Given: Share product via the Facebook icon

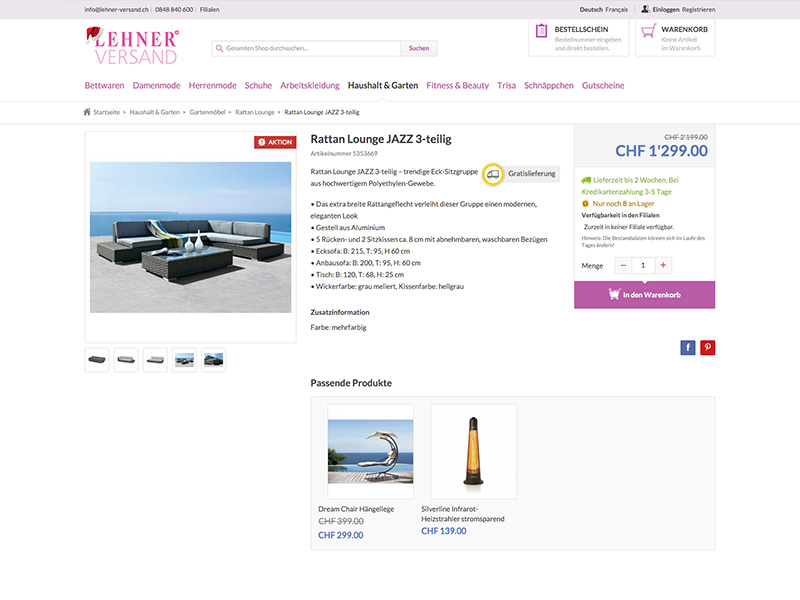Looking at the screenshot, I should (x=688, y=347).
